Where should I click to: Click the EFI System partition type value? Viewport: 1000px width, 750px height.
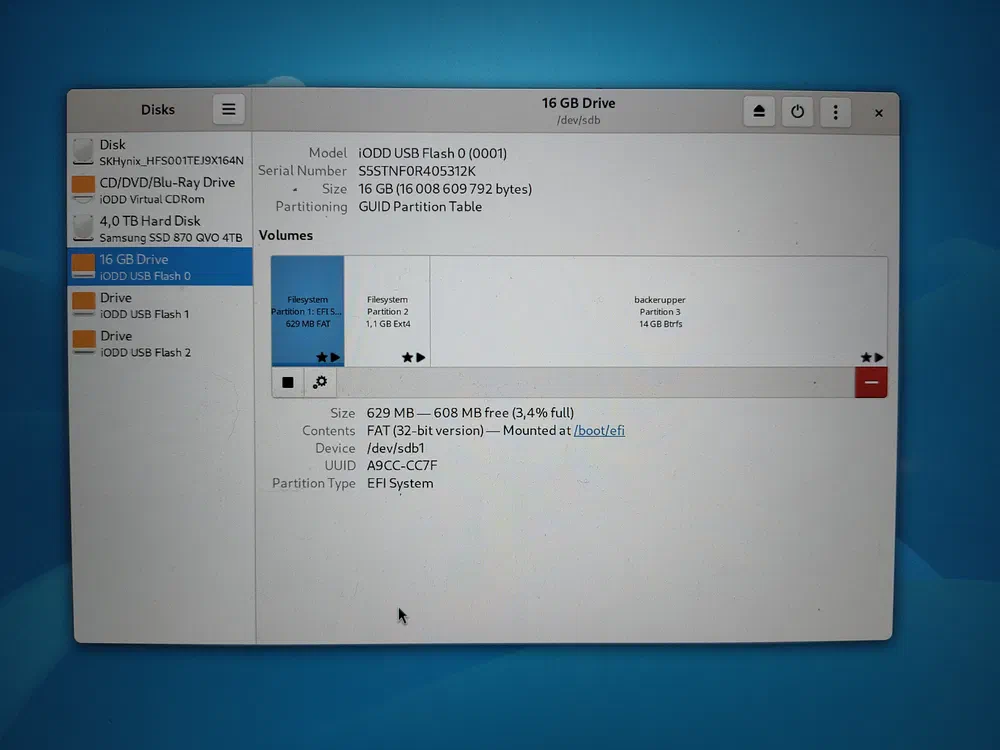coord(400,483)
